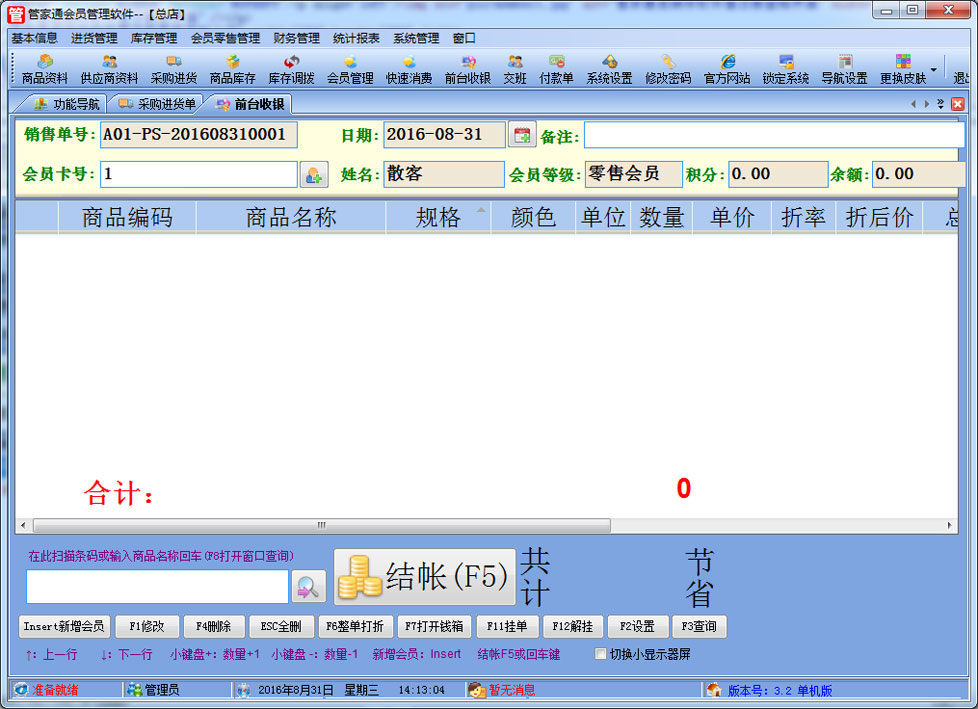
Task: Open 修改密码 from the toolbar
Action: point(667,69)
